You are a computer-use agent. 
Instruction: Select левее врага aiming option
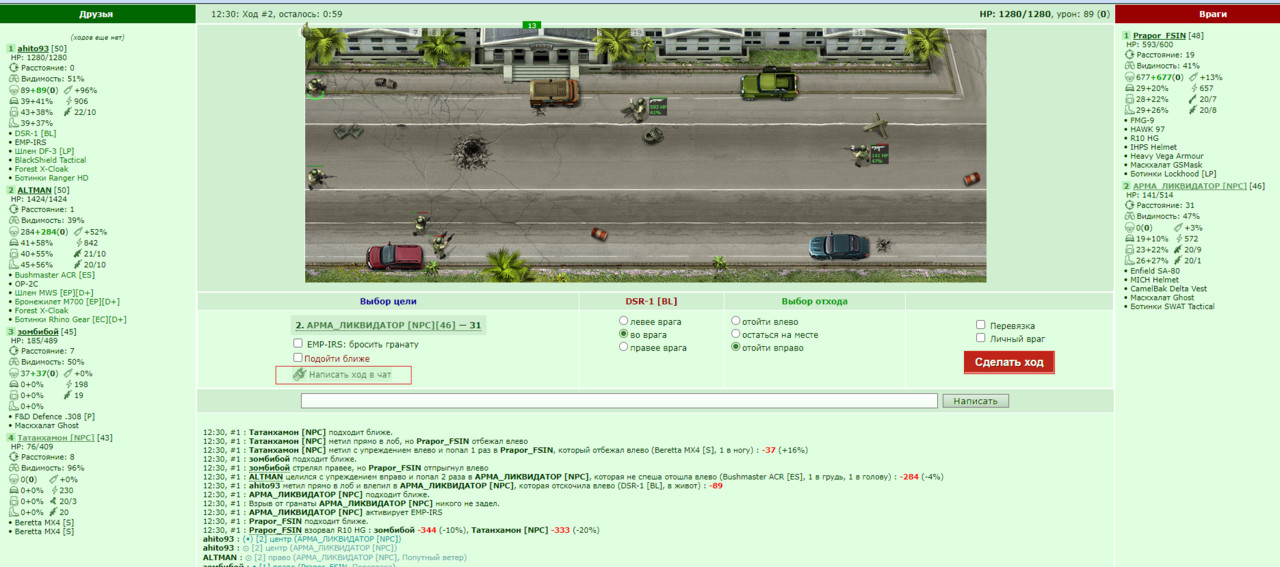[x=624, y=320]
